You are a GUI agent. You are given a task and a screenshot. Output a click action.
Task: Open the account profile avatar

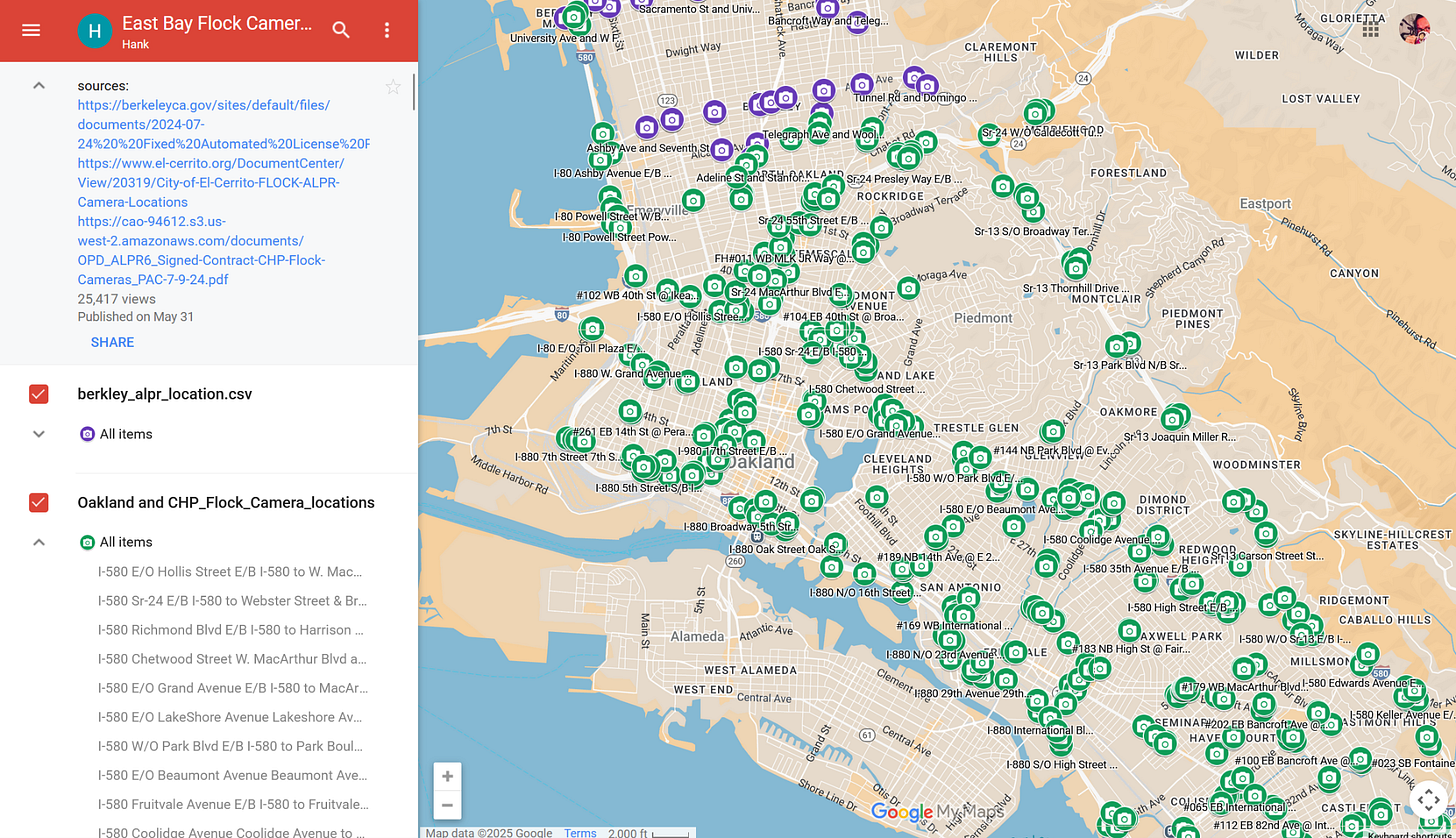point(1414,28)
